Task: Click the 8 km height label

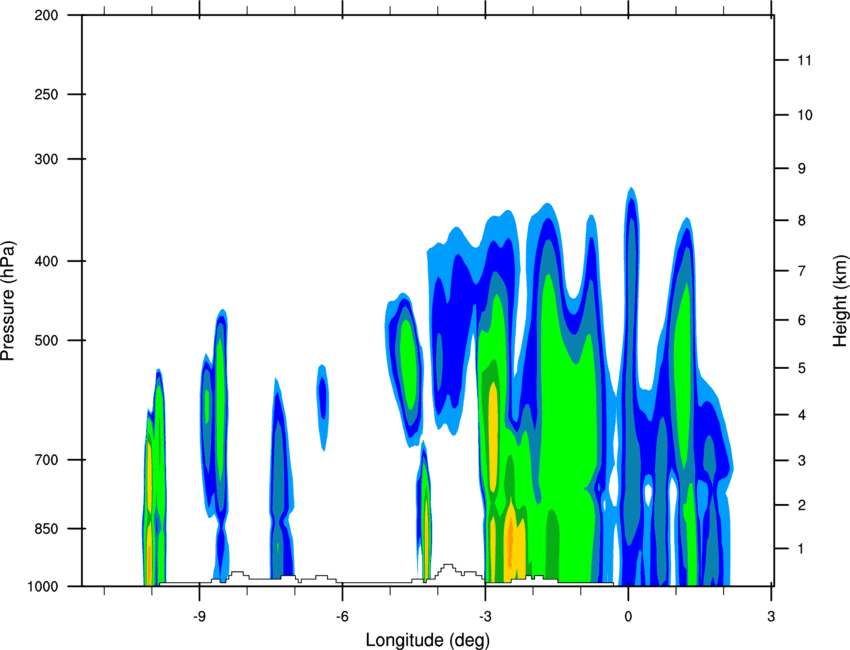Action: coord(801,220)
